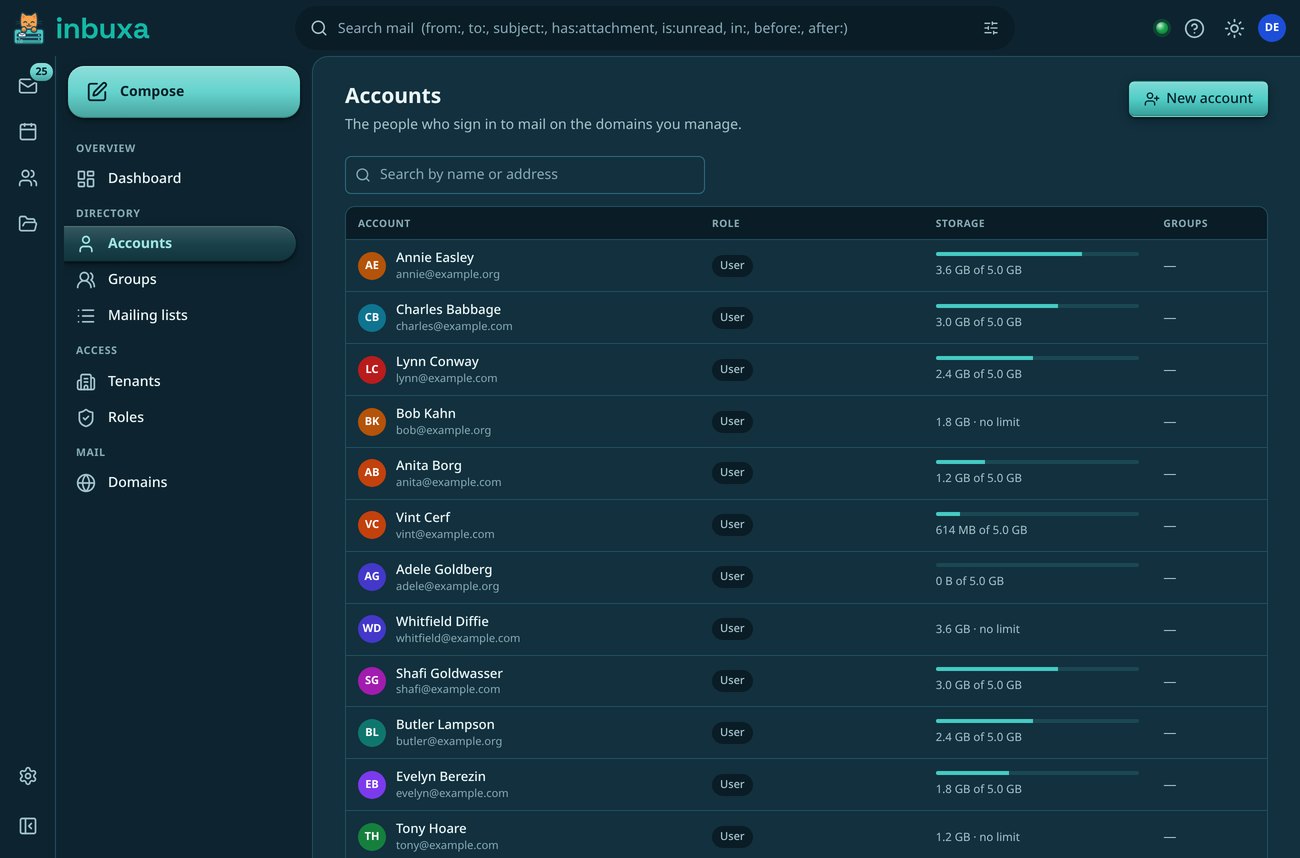Image resolution: width=1300 pixels, height=858 pixels.
Task: Click Vint Cerf's storage usage bar
Action: [1037, 514]
